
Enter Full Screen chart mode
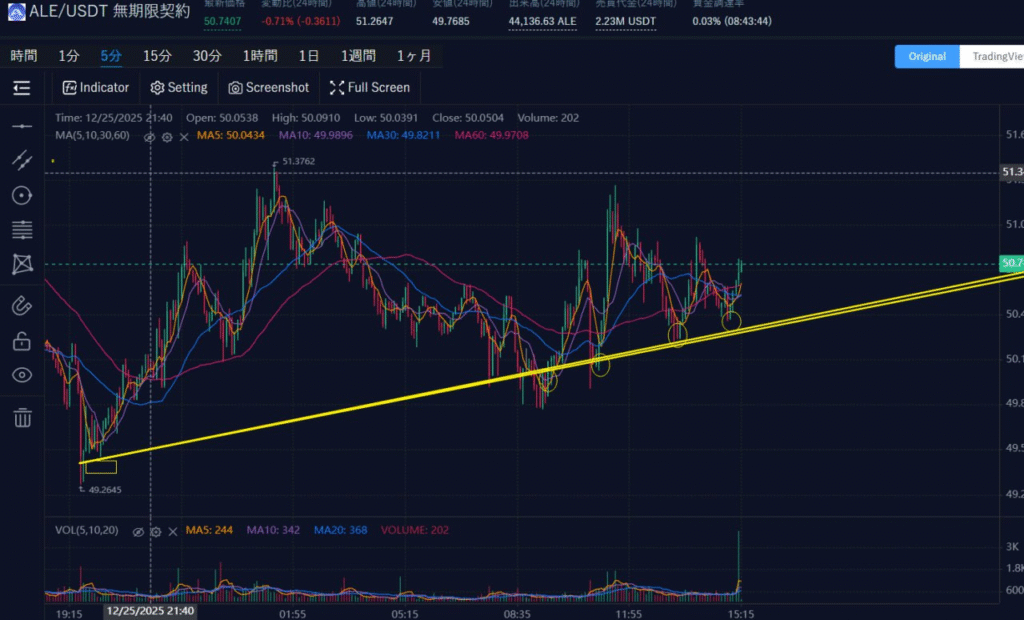pyautogui.click(x=369, y=88)
